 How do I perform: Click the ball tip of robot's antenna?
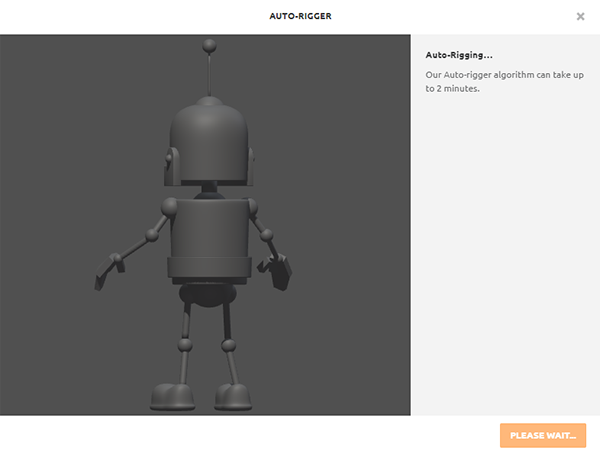[x=209, y=45]
